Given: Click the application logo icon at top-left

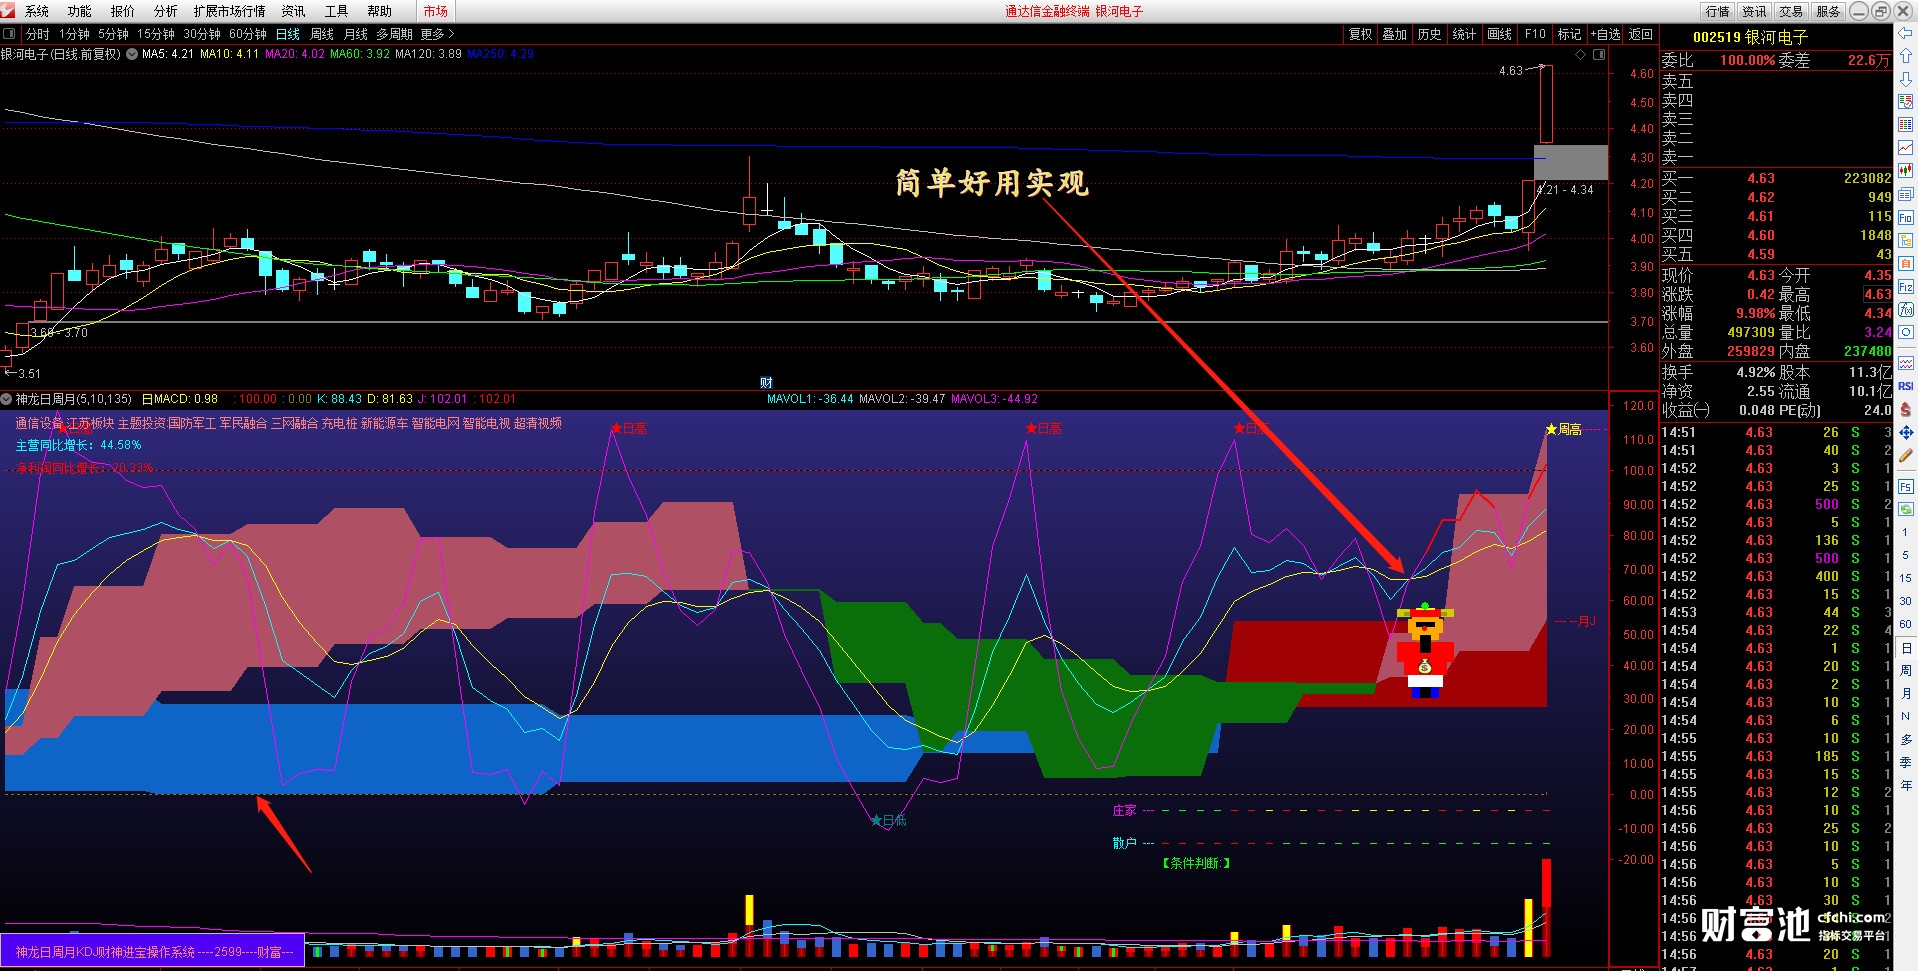Looking at the screenshot, I should point(8,11).
